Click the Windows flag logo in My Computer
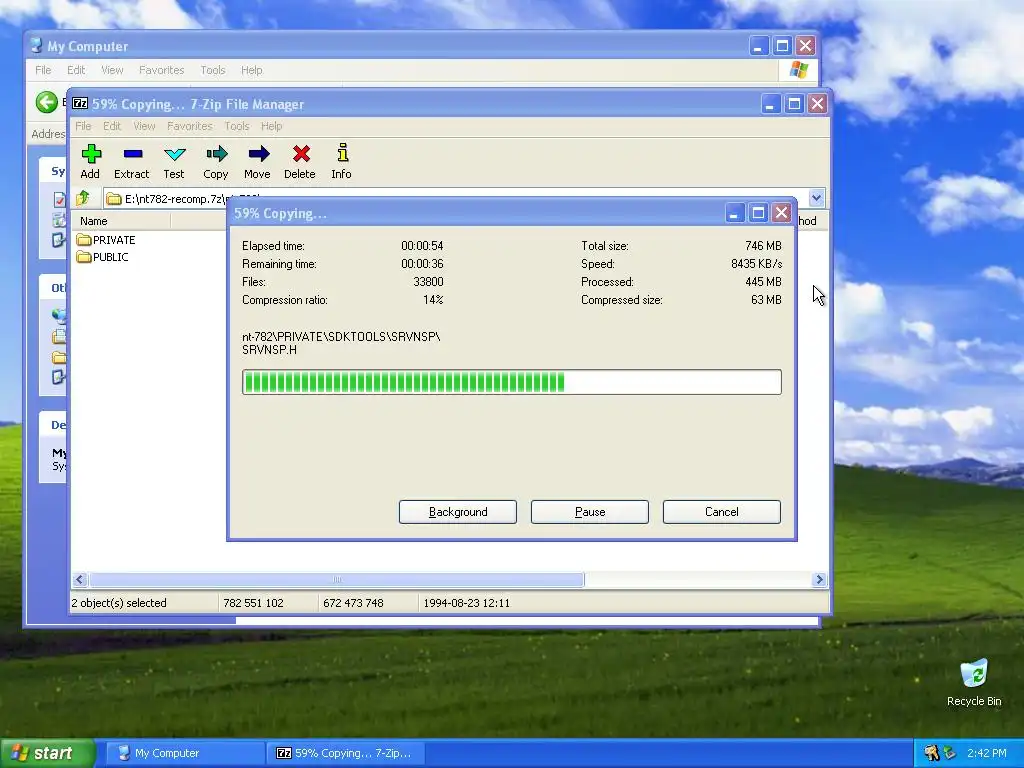The height and width of the screenshot is (768, 1024). point(798,70)
